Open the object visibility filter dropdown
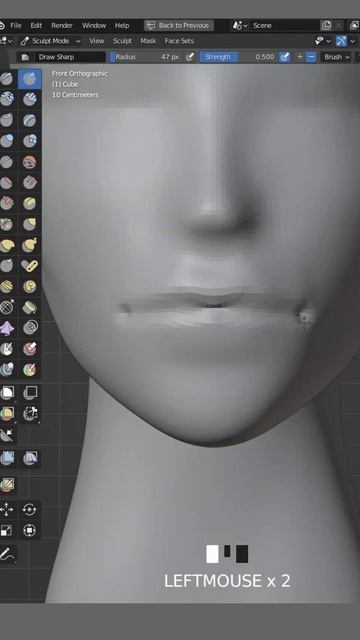The width and height of the screenshot is (360, 640). pyautogui.click(x=322, y=41)
